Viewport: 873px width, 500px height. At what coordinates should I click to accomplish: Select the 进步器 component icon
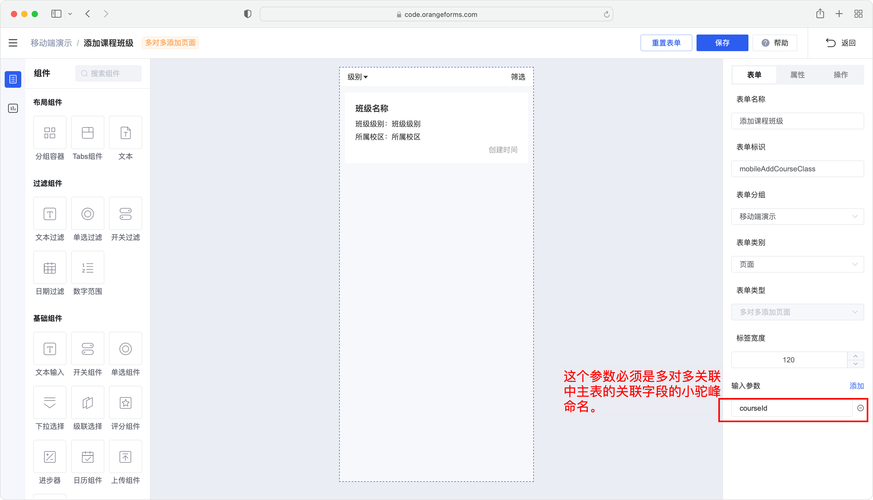(x=50, y=457)
